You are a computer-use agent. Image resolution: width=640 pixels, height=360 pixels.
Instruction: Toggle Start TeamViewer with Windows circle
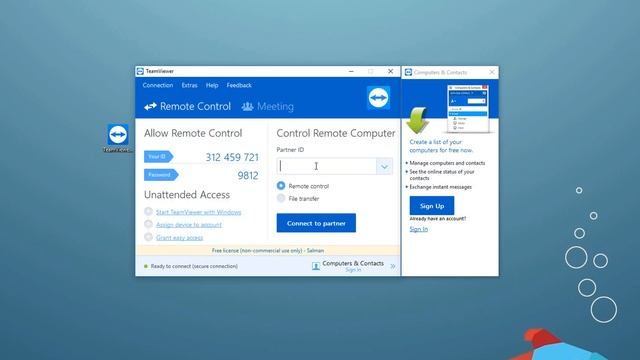point(148,211)
